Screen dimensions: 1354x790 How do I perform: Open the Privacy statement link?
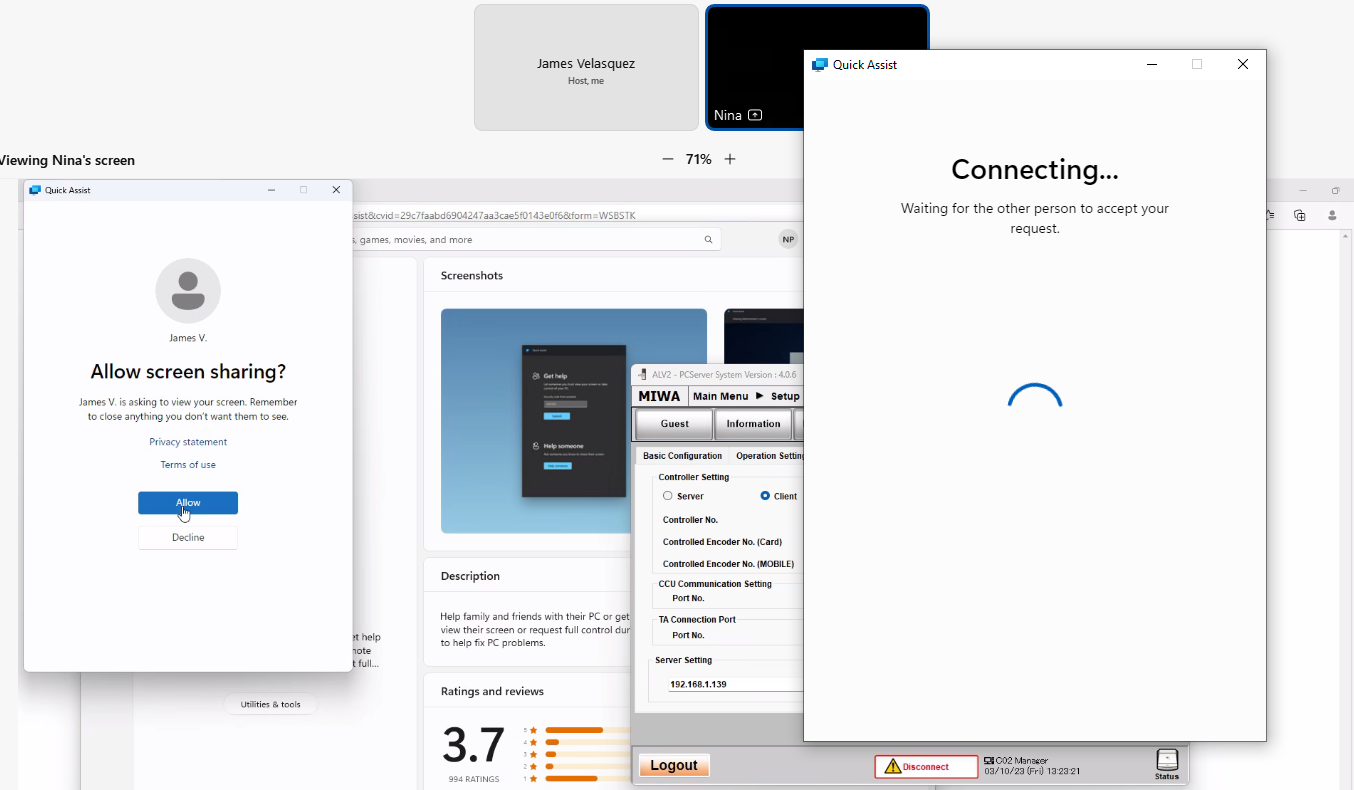[188, 442]
